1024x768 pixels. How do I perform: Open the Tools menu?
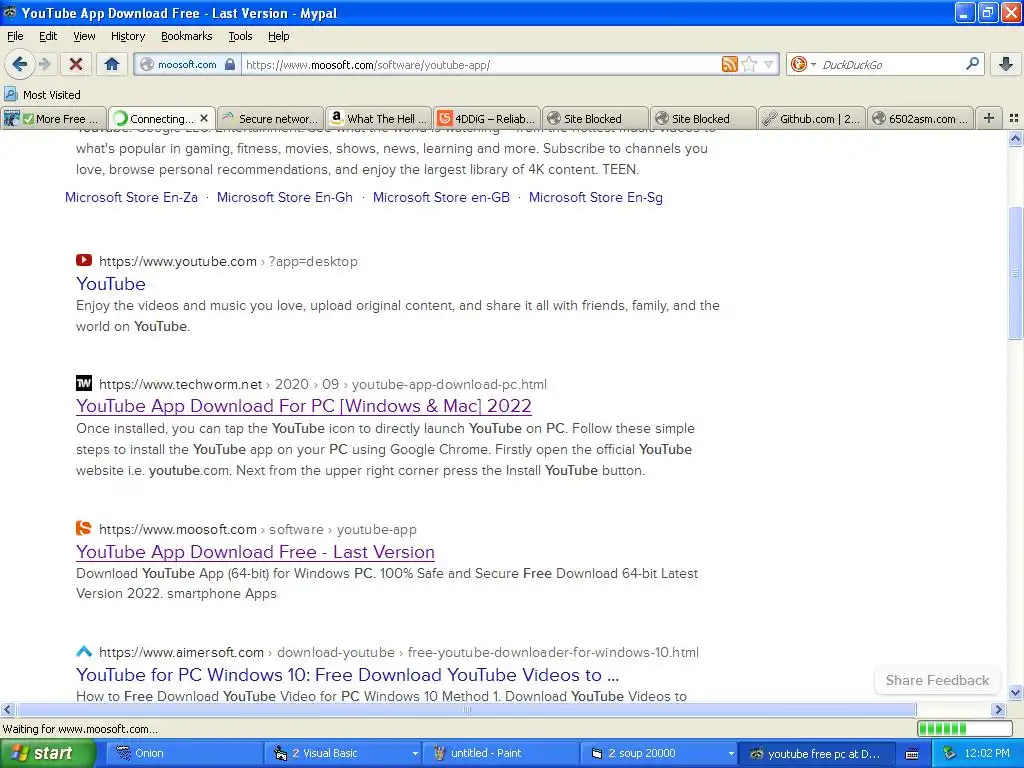coord(240,36)
